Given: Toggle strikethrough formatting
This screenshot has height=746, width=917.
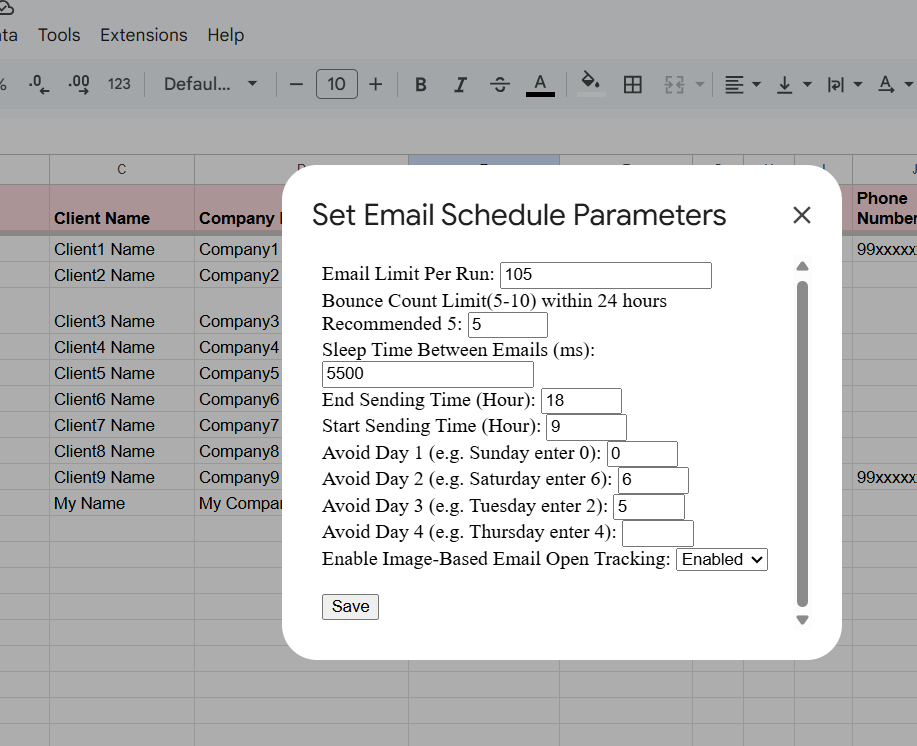Looking at the screenshot, I should click(499, 85).
